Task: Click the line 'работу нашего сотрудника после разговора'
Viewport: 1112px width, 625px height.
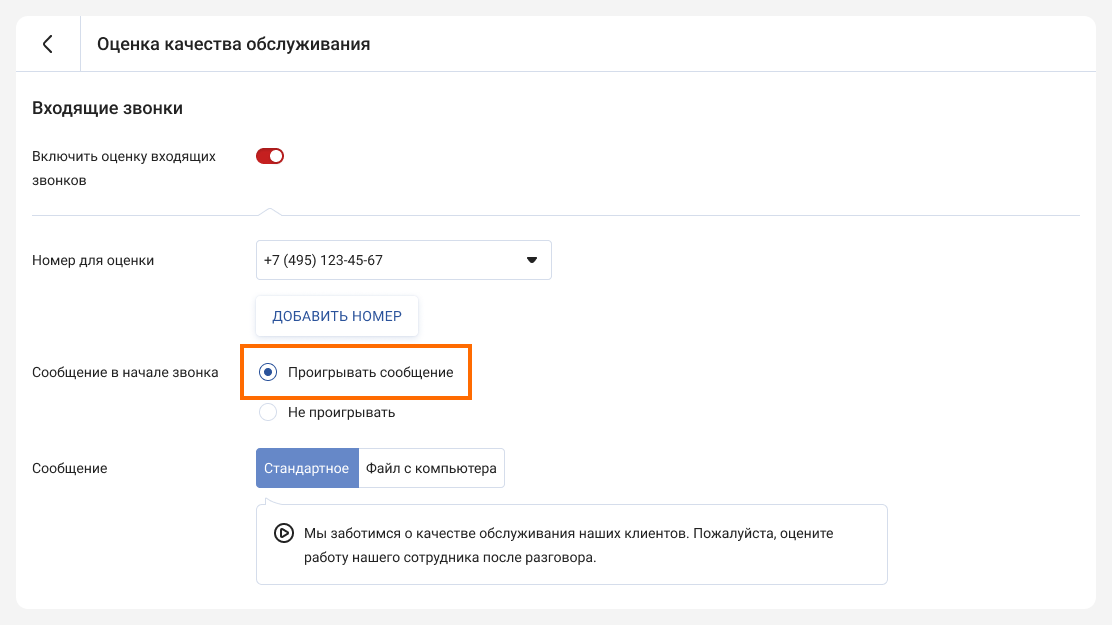Action: pyautogui.click(x=449, y=557)
